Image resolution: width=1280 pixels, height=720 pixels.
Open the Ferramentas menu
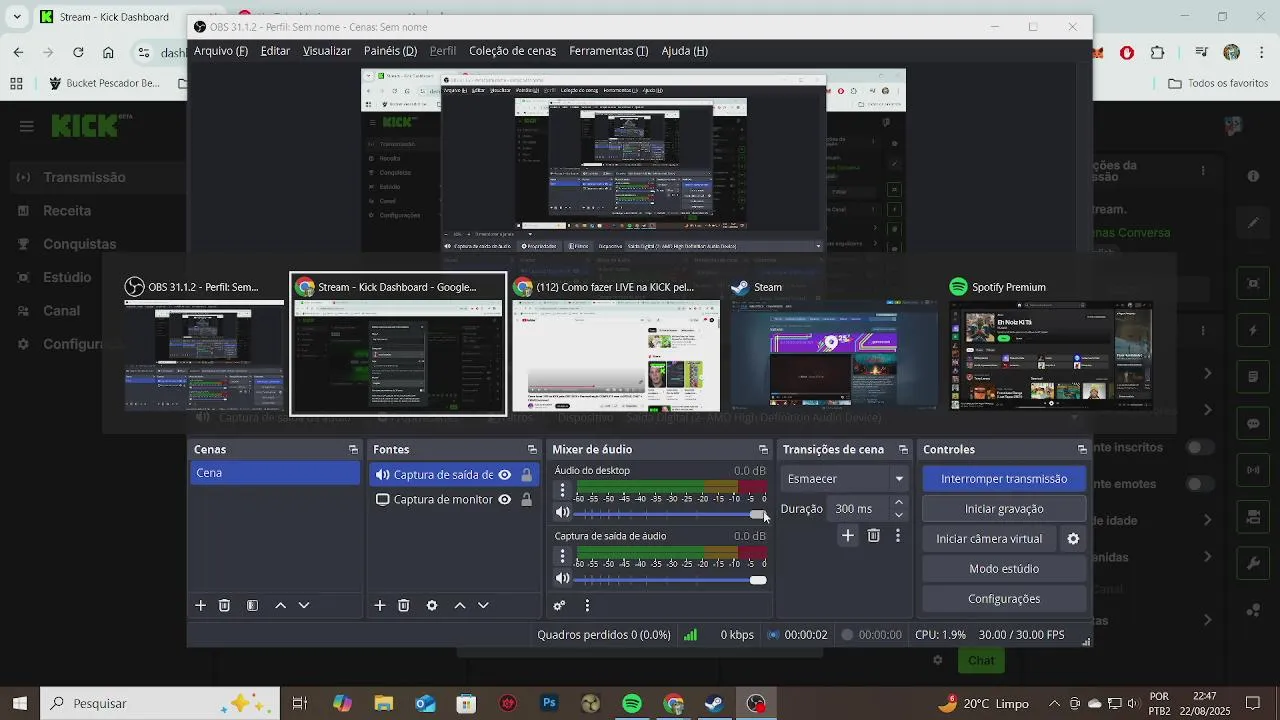tap(608, 51)
